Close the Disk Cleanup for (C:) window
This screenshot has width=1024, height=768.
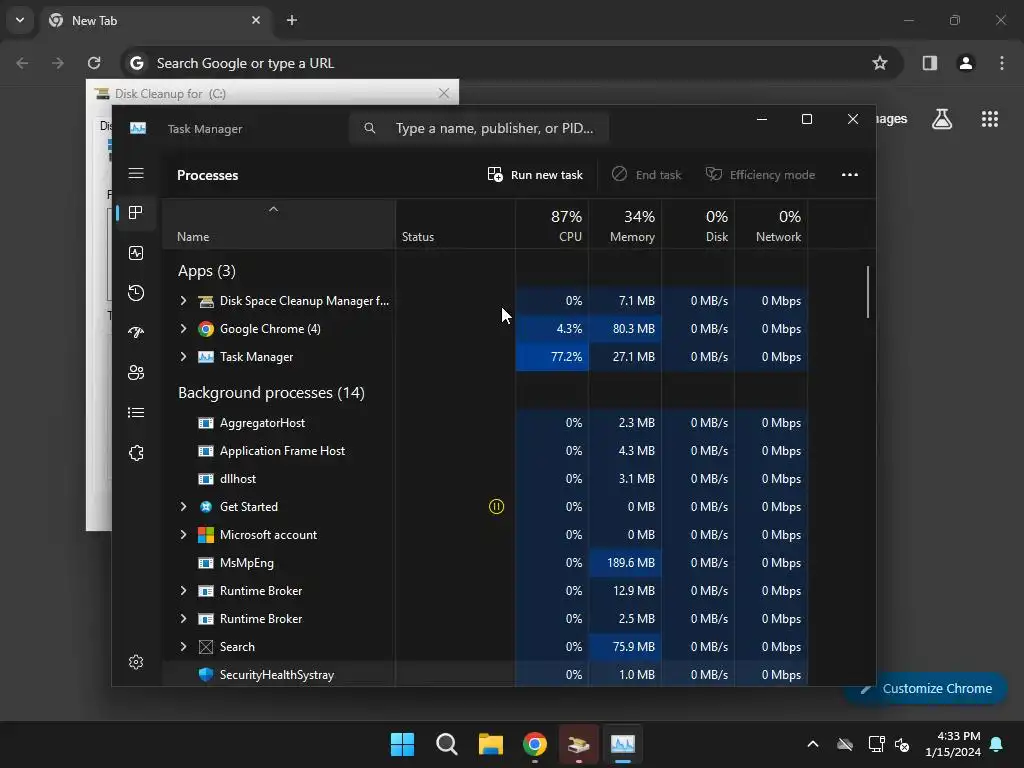click(444, 93)
